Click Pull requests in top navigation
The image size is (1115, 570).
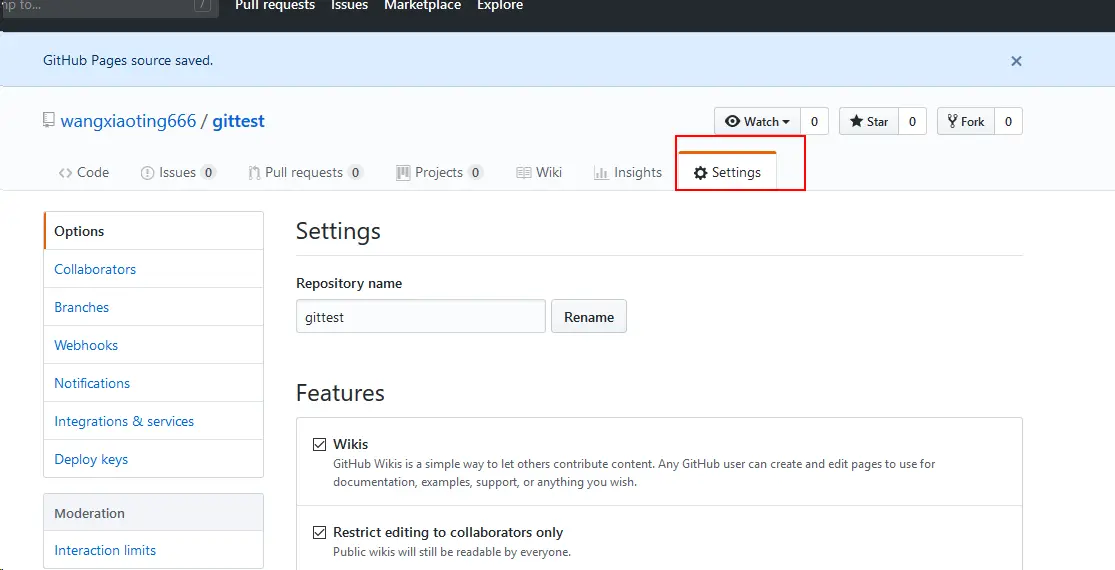click(275, 5)
